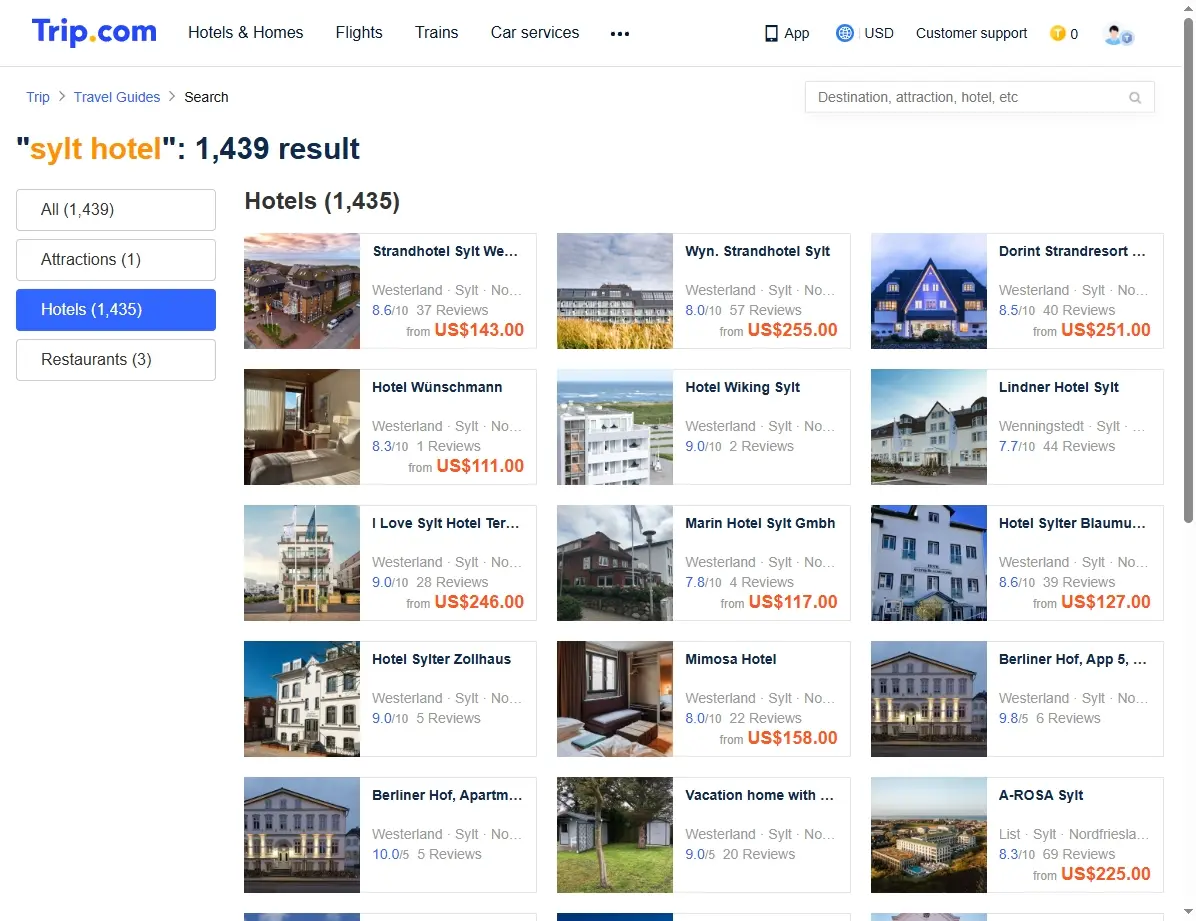Image resolution: width=1196 pixels, height=921 pixels.
Task: Open A-ROSA Sylt aerial photo
Action: click(929, 835)
